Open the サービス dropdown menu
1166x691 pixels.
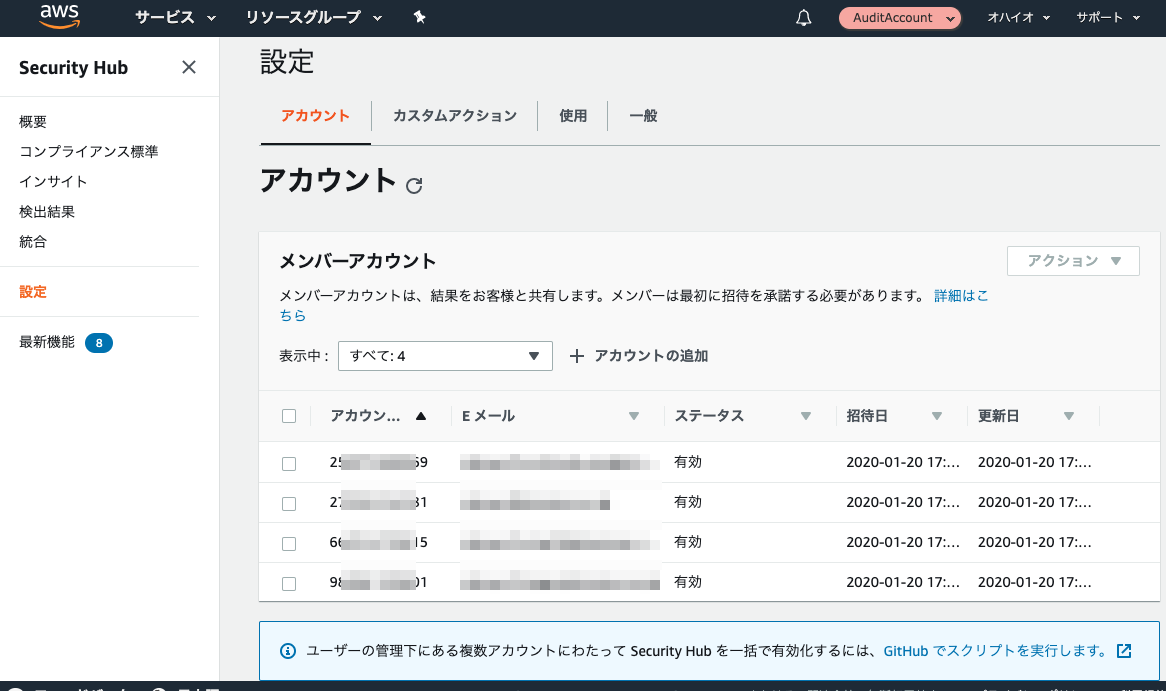[175, 17]
